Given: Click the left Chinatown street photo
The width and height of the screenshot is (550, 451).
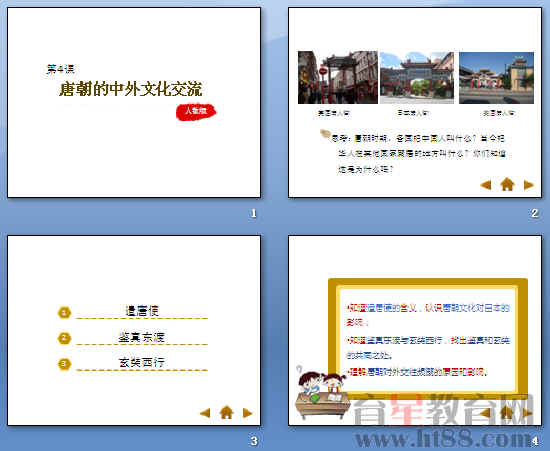Looking at the screenshot, I should point(338,77).
